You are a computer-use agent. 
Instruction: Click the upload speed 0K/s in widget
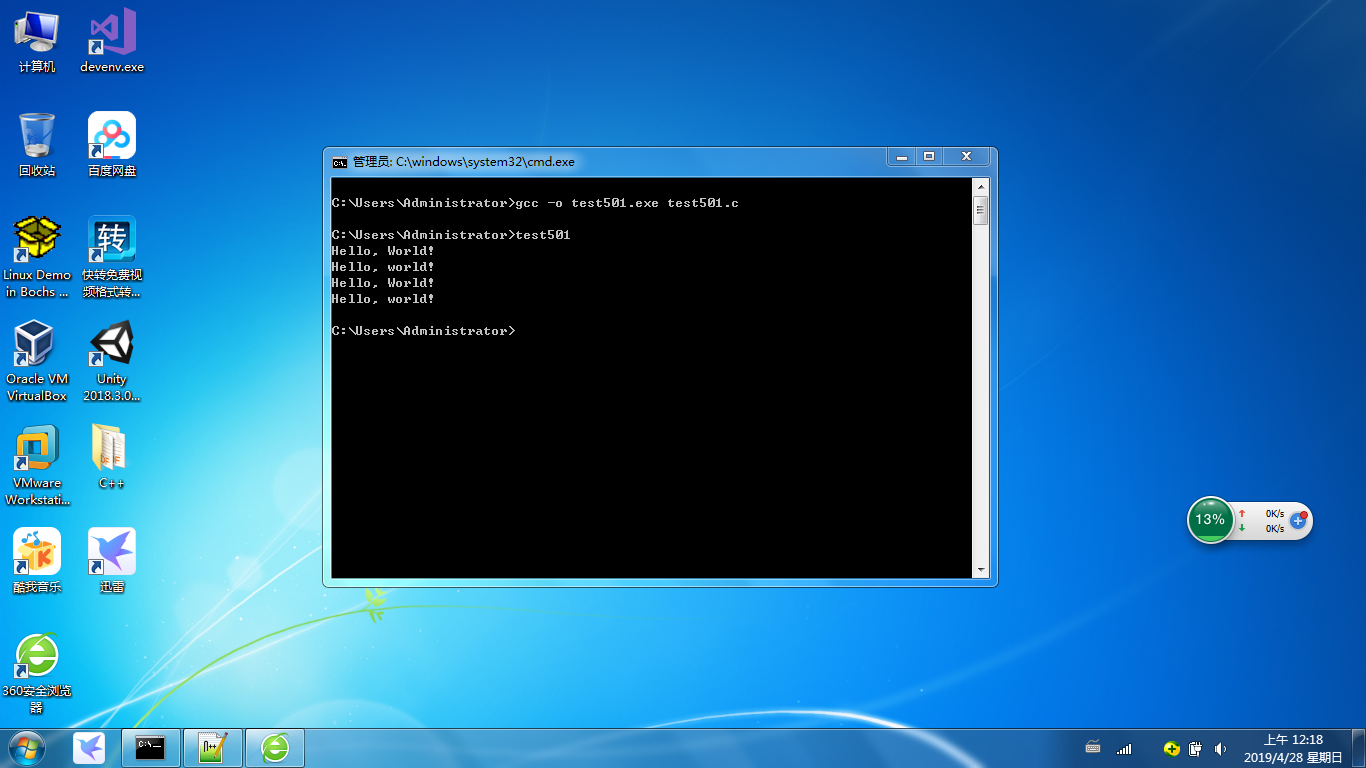(x=1274, y=513)
